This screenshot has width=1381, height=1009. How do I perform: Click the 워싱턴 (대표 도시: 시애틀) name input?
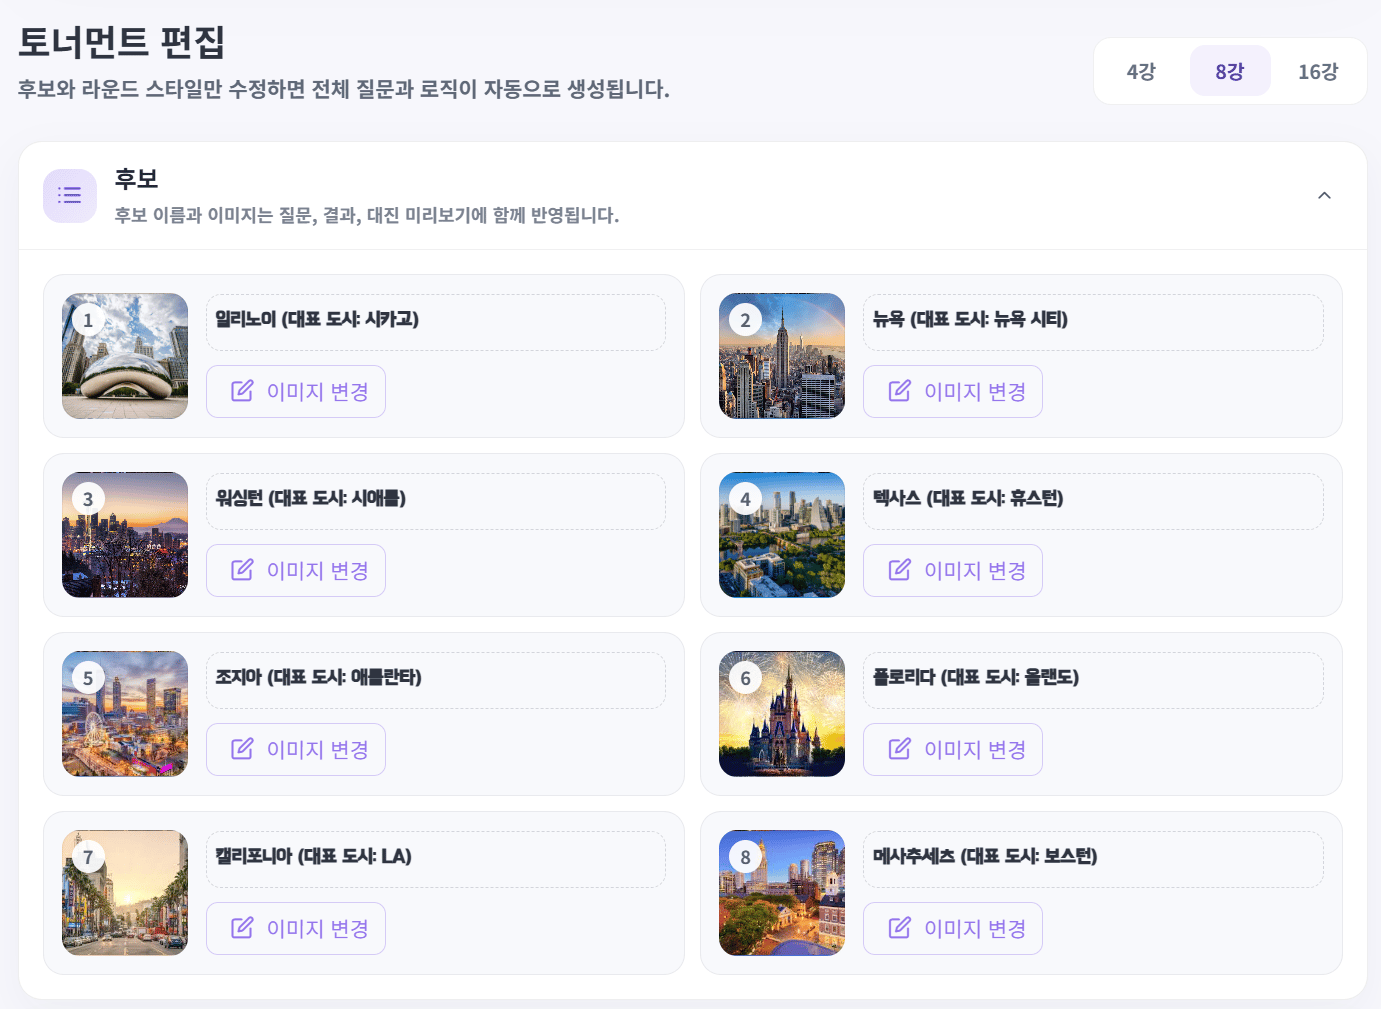point(436,501)
